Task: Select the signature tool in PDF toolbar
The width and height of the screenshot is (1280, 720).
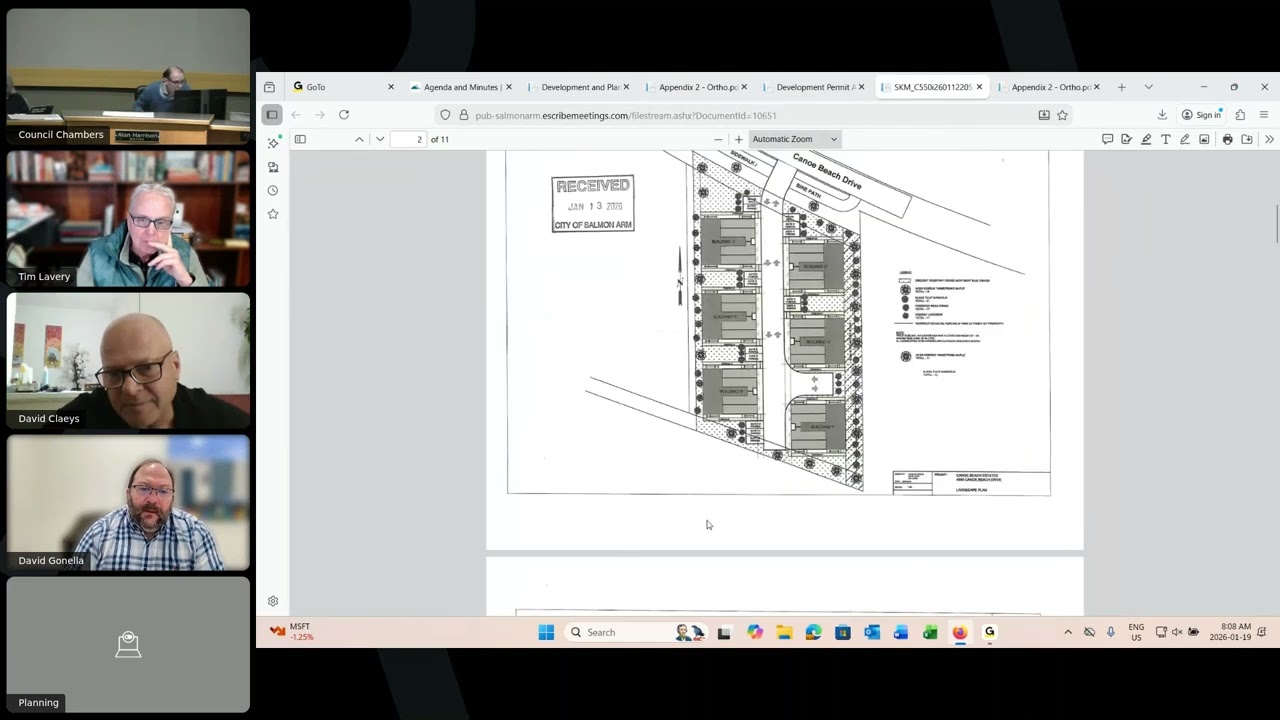Action: 1126,139
